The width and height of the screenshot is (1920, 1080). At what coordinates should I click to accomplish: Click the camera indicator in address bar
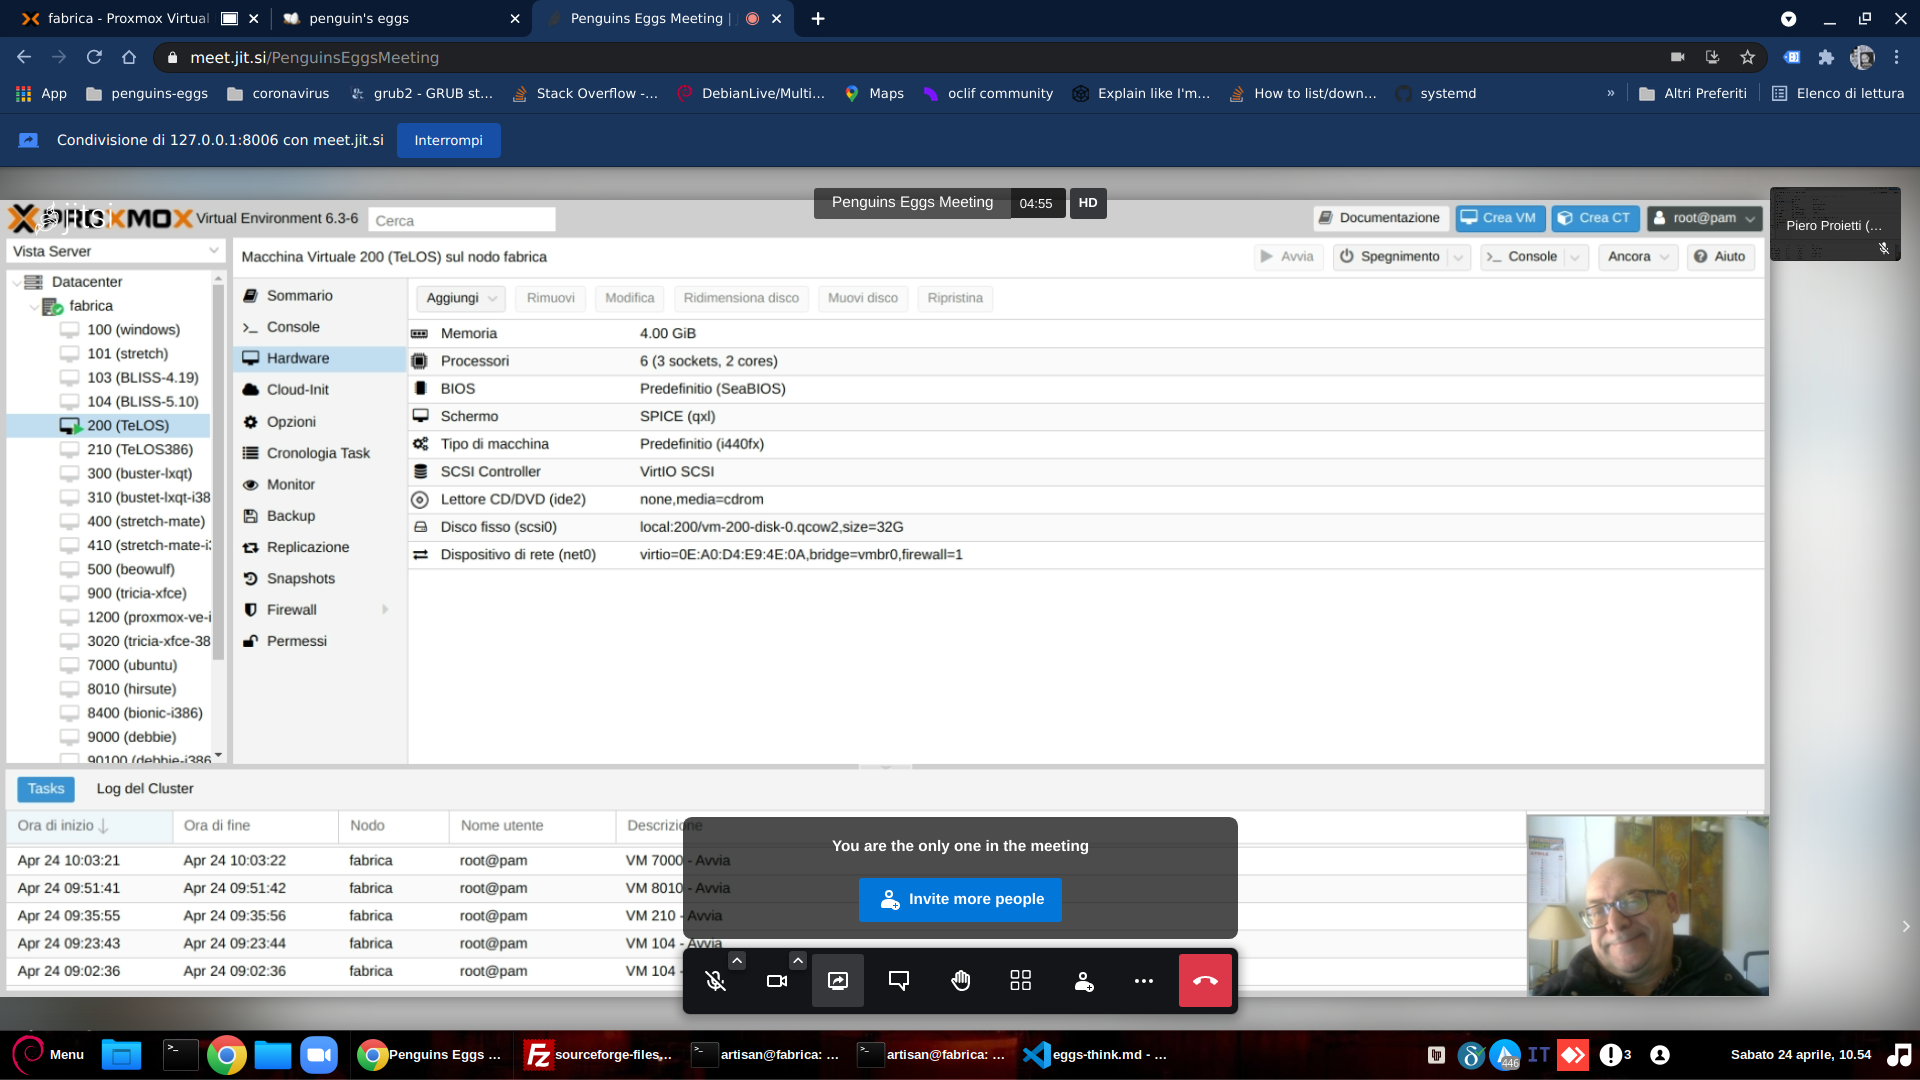(1678, 58)
